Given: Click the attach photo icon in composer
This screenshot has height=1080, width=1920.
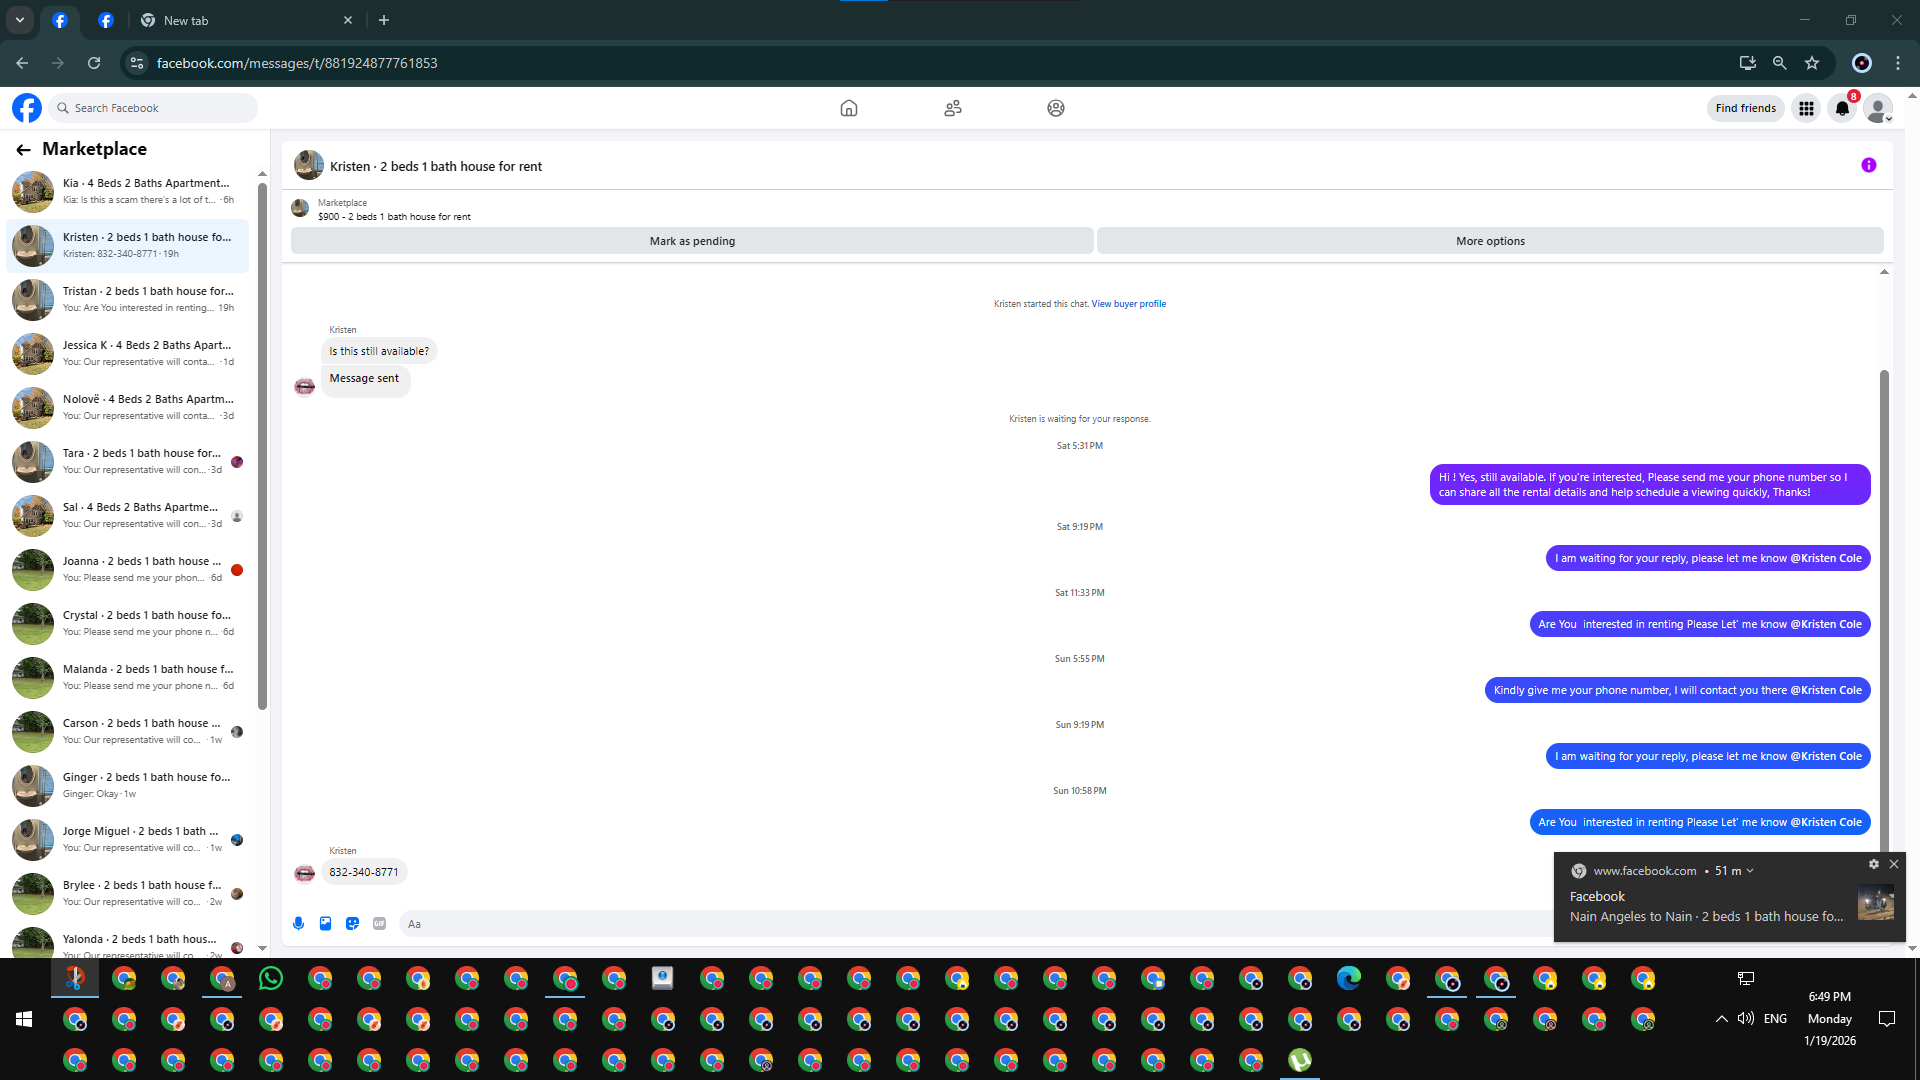Looking at the screenshot, I should coord(325,924).
